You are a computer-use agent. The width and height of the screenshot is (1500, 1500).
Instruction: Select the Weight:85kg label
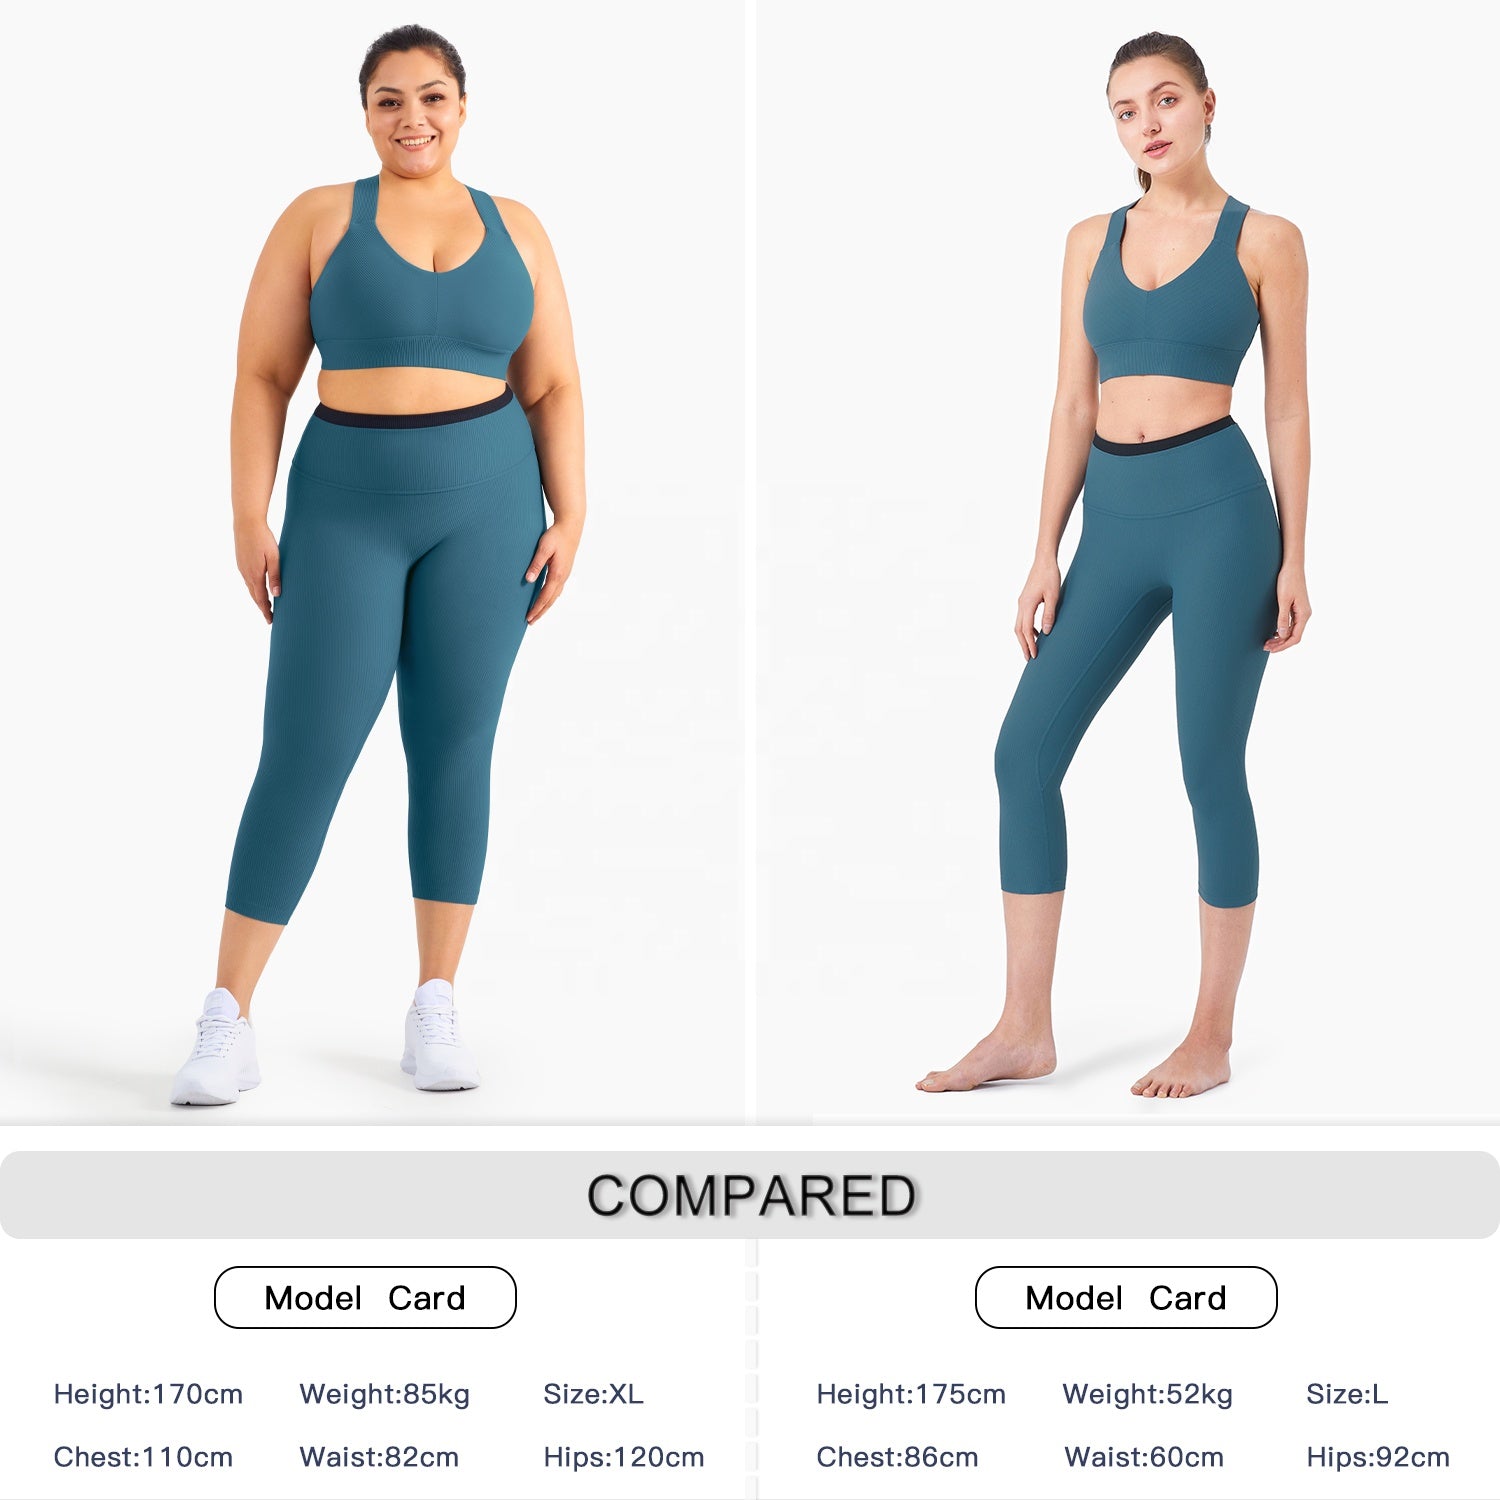[x=384, y=1394]
